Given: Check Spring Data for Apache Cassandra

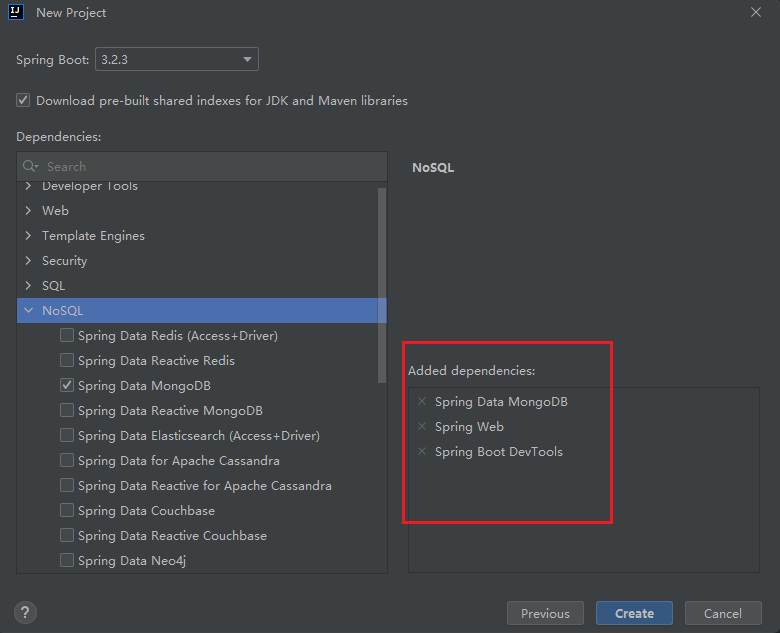Looking at the screenshot, I should (x=67, y=460).
